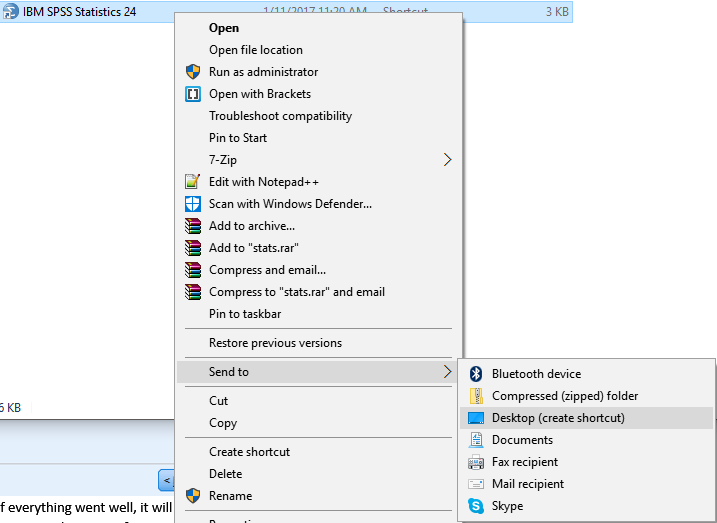
Task: Click the Desktop monitor icon in submenu
Action: (x=476, y=418)
